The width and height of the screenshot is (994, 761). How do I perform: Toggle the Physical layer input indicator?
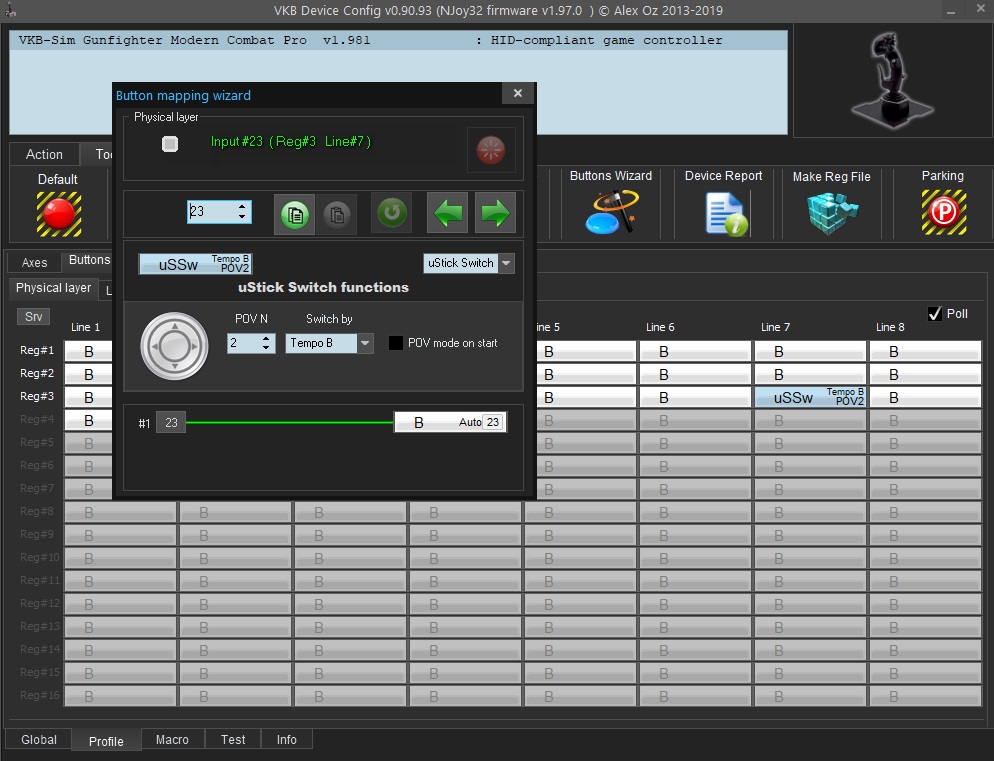pyautogui.click(x=170, y=145)
